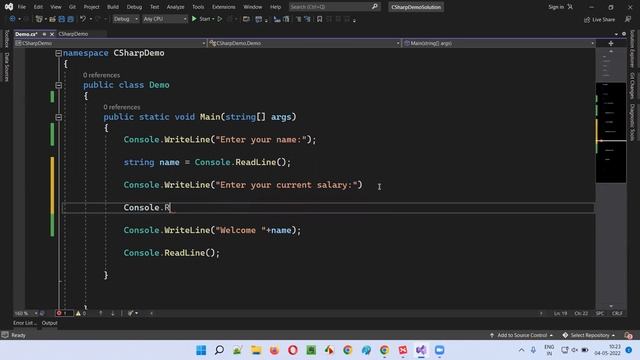Open the Any CPU platform dropdown

pyautogui.click(x=164, y=19)
